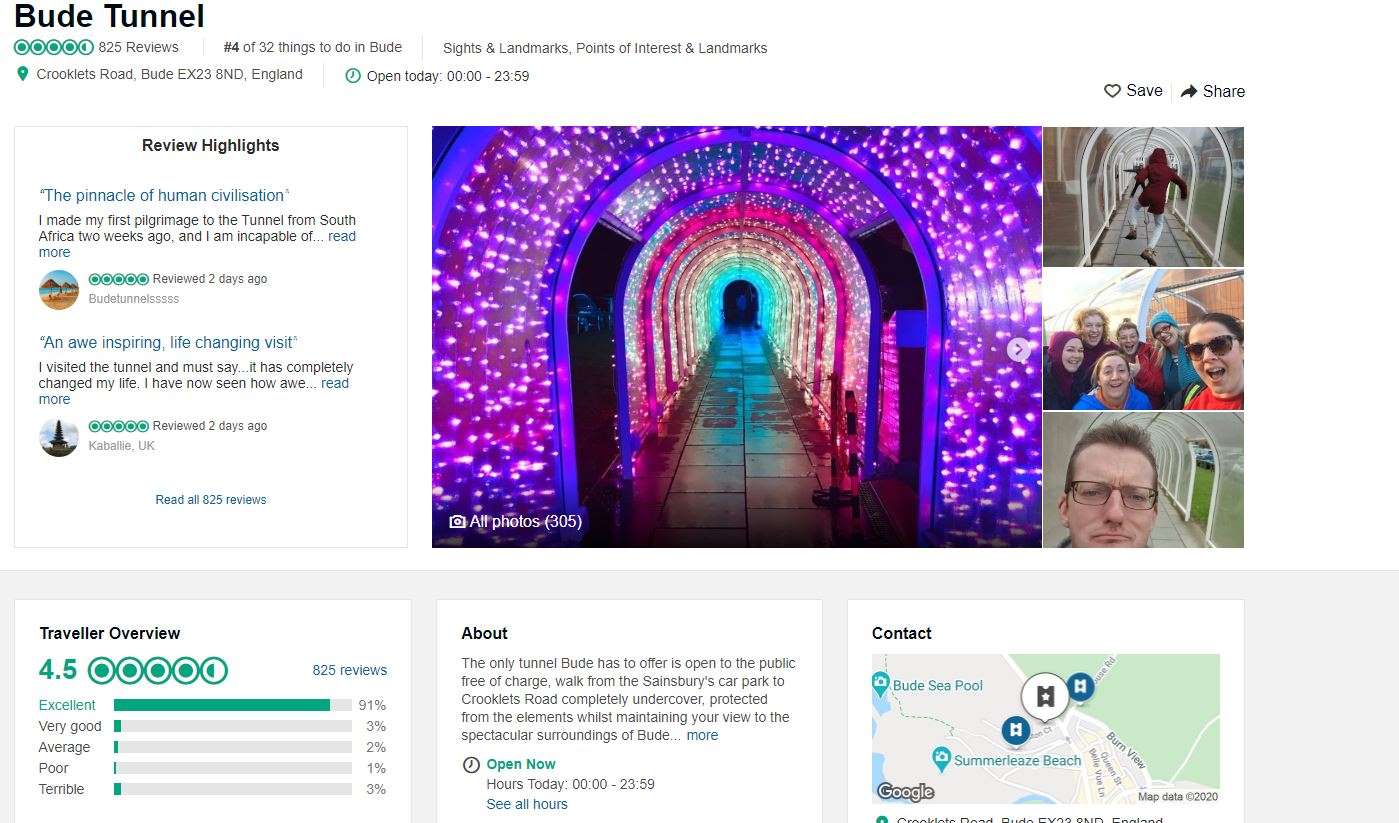Filter reviews by Poor rating
Viewport: 1399px width, 823px height.
(54, 768)
